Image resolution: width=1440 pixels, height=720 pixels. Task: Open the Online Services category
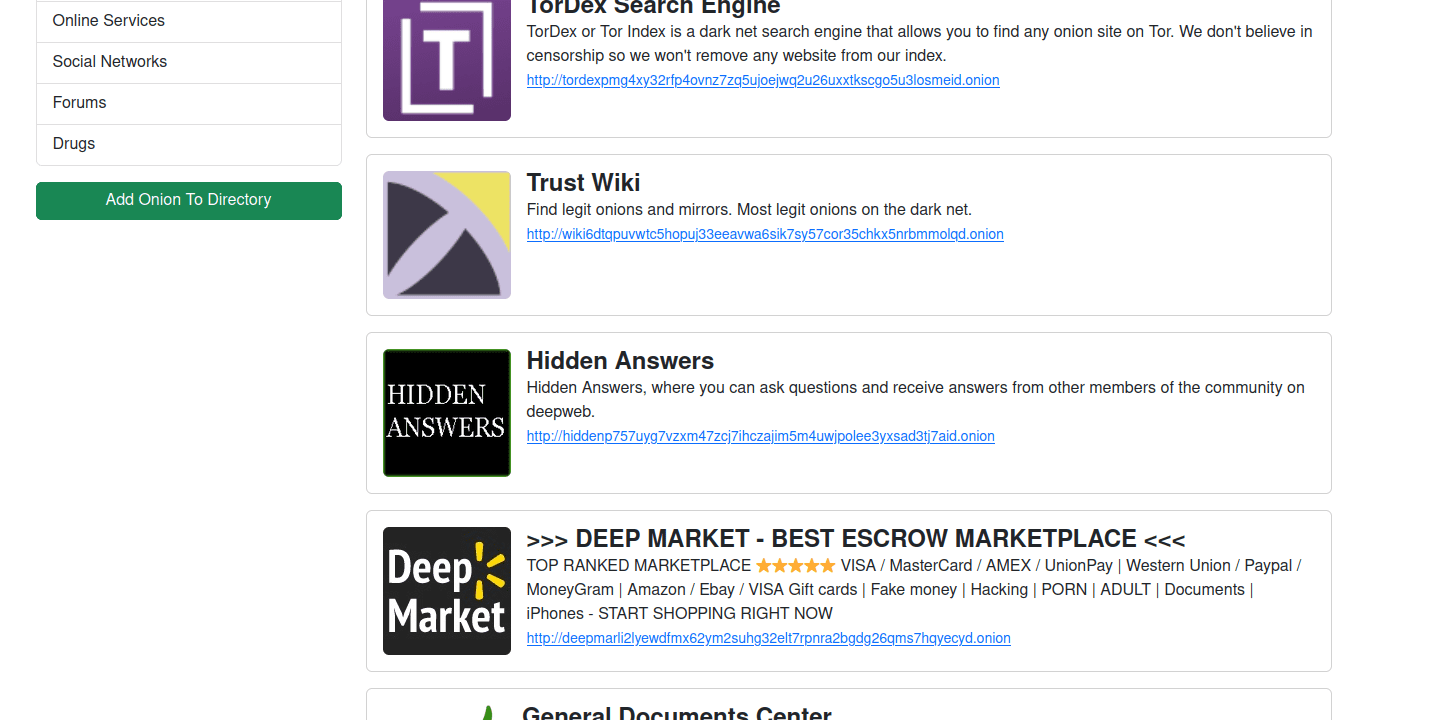pos(189,21)
